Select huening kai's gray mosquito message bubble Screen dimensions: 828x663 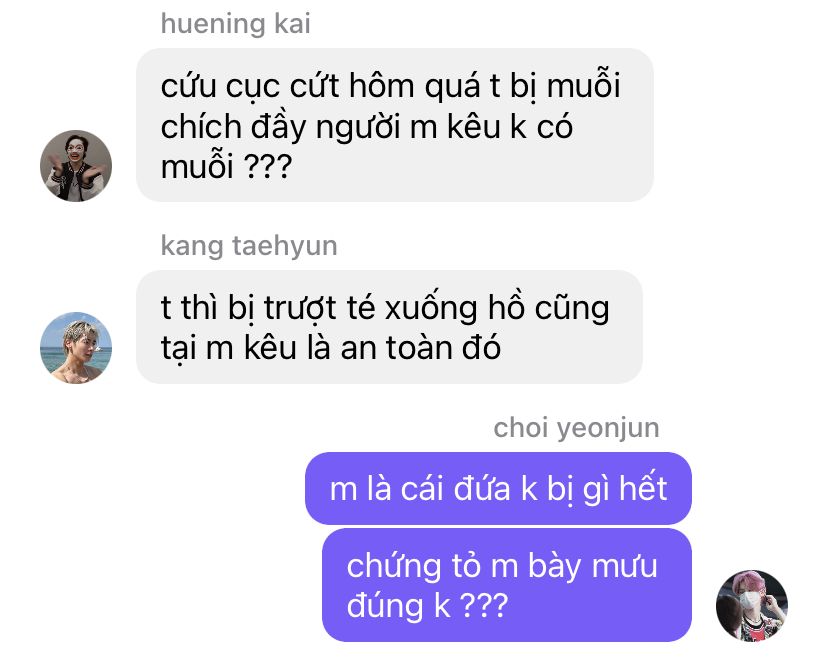[394, 125]
